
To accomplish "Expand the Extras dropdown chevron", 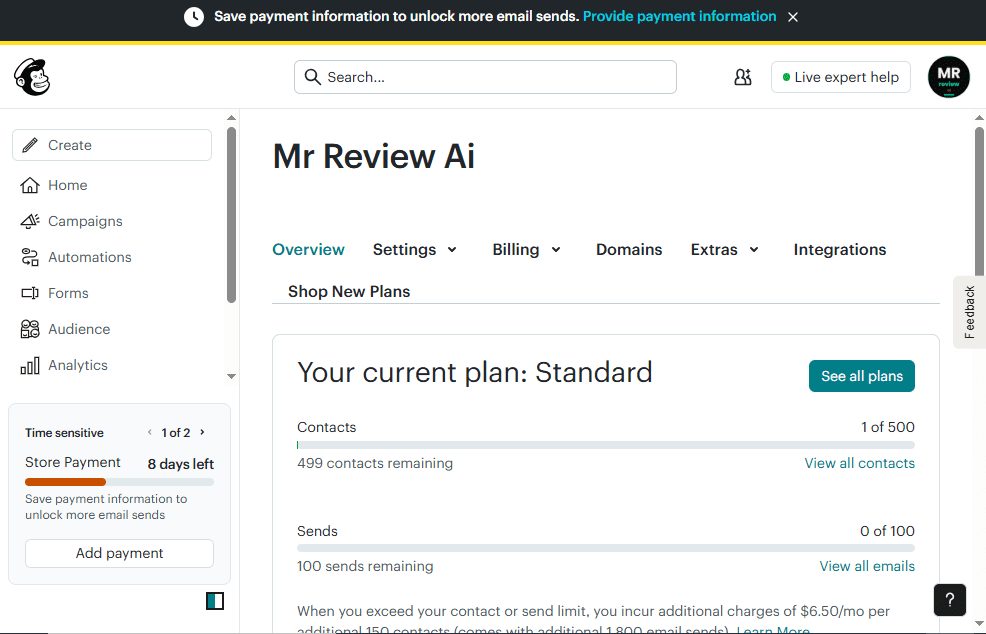I will [x=754, y=250].
